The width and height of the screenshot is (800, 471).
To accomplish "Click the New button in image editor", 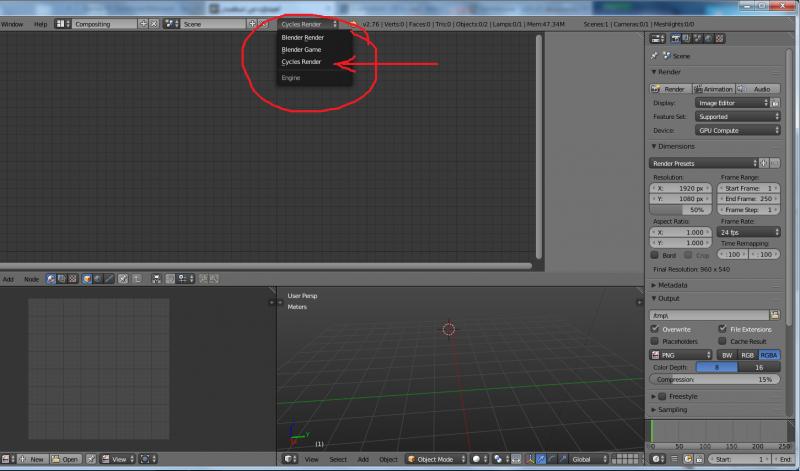I will pyautogui.click(x=33, y=459).
